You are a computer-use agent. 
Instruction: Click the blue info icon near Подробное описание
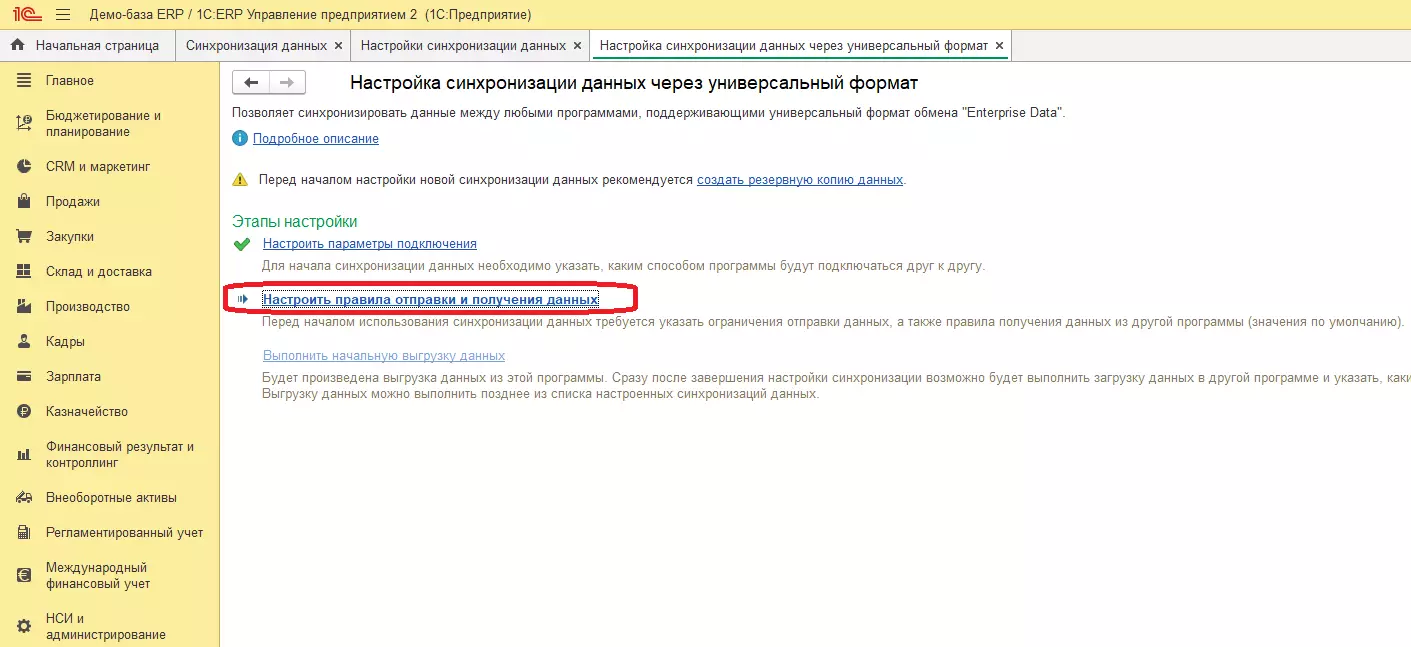(240, 139)
